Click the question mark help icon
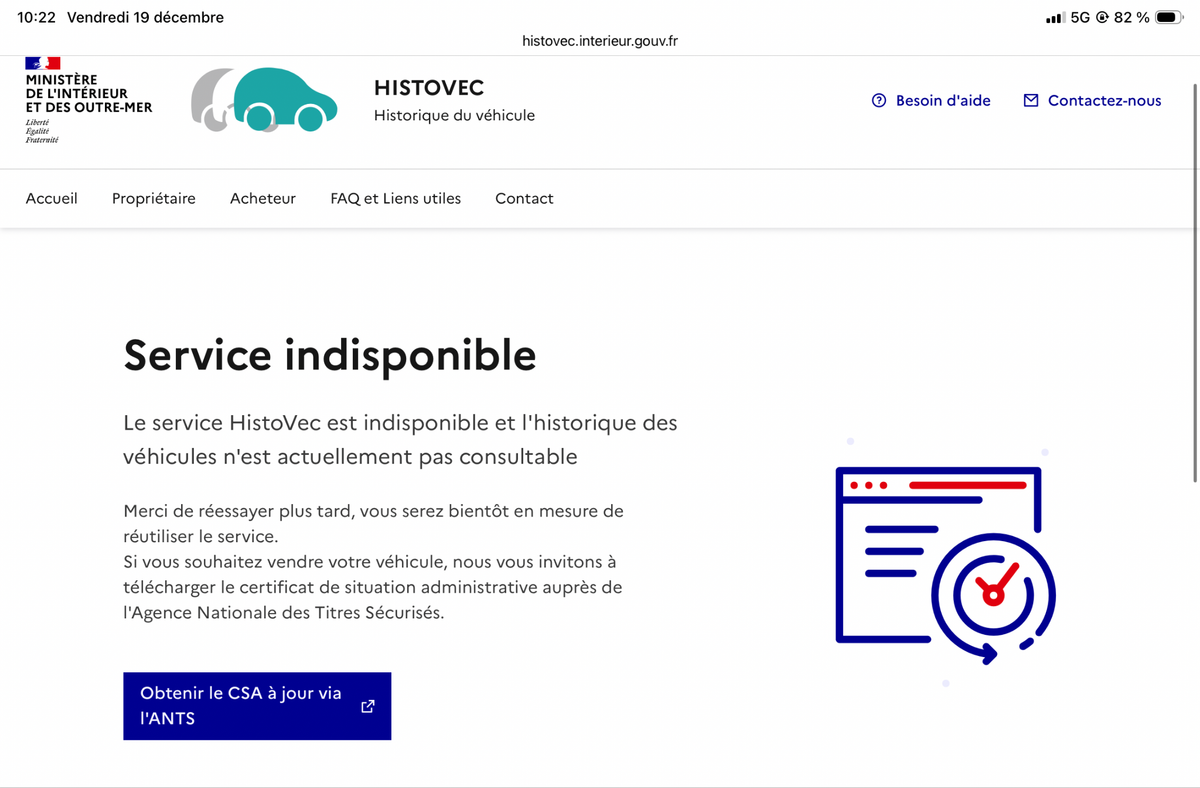This screenshot has width=1200, height=788. 879,100
